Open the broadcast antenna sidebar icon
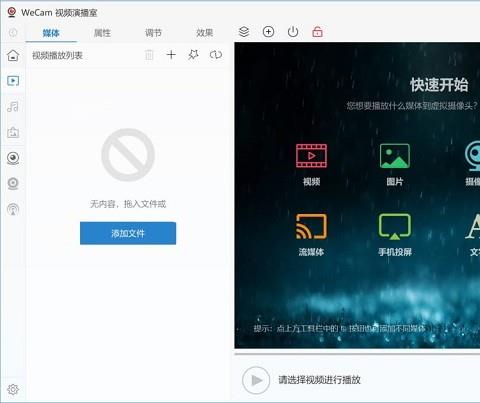Image resolution: width=480 pixels, height=403 pixels. (x=13, y=209)
